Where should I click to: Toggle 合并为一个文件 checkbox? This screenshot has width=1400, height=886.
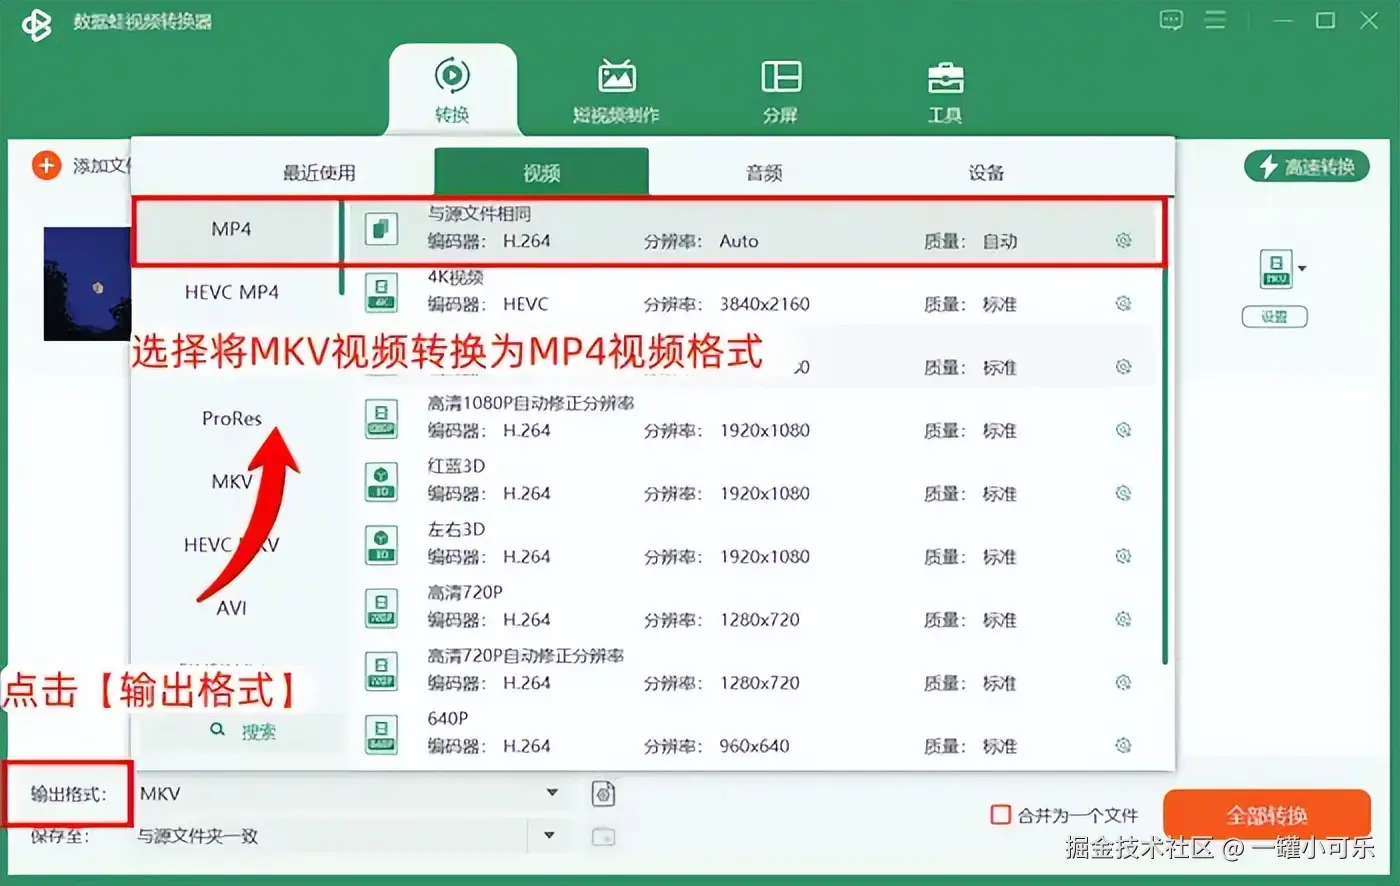pyautogui.click(x=1000, y=815)
